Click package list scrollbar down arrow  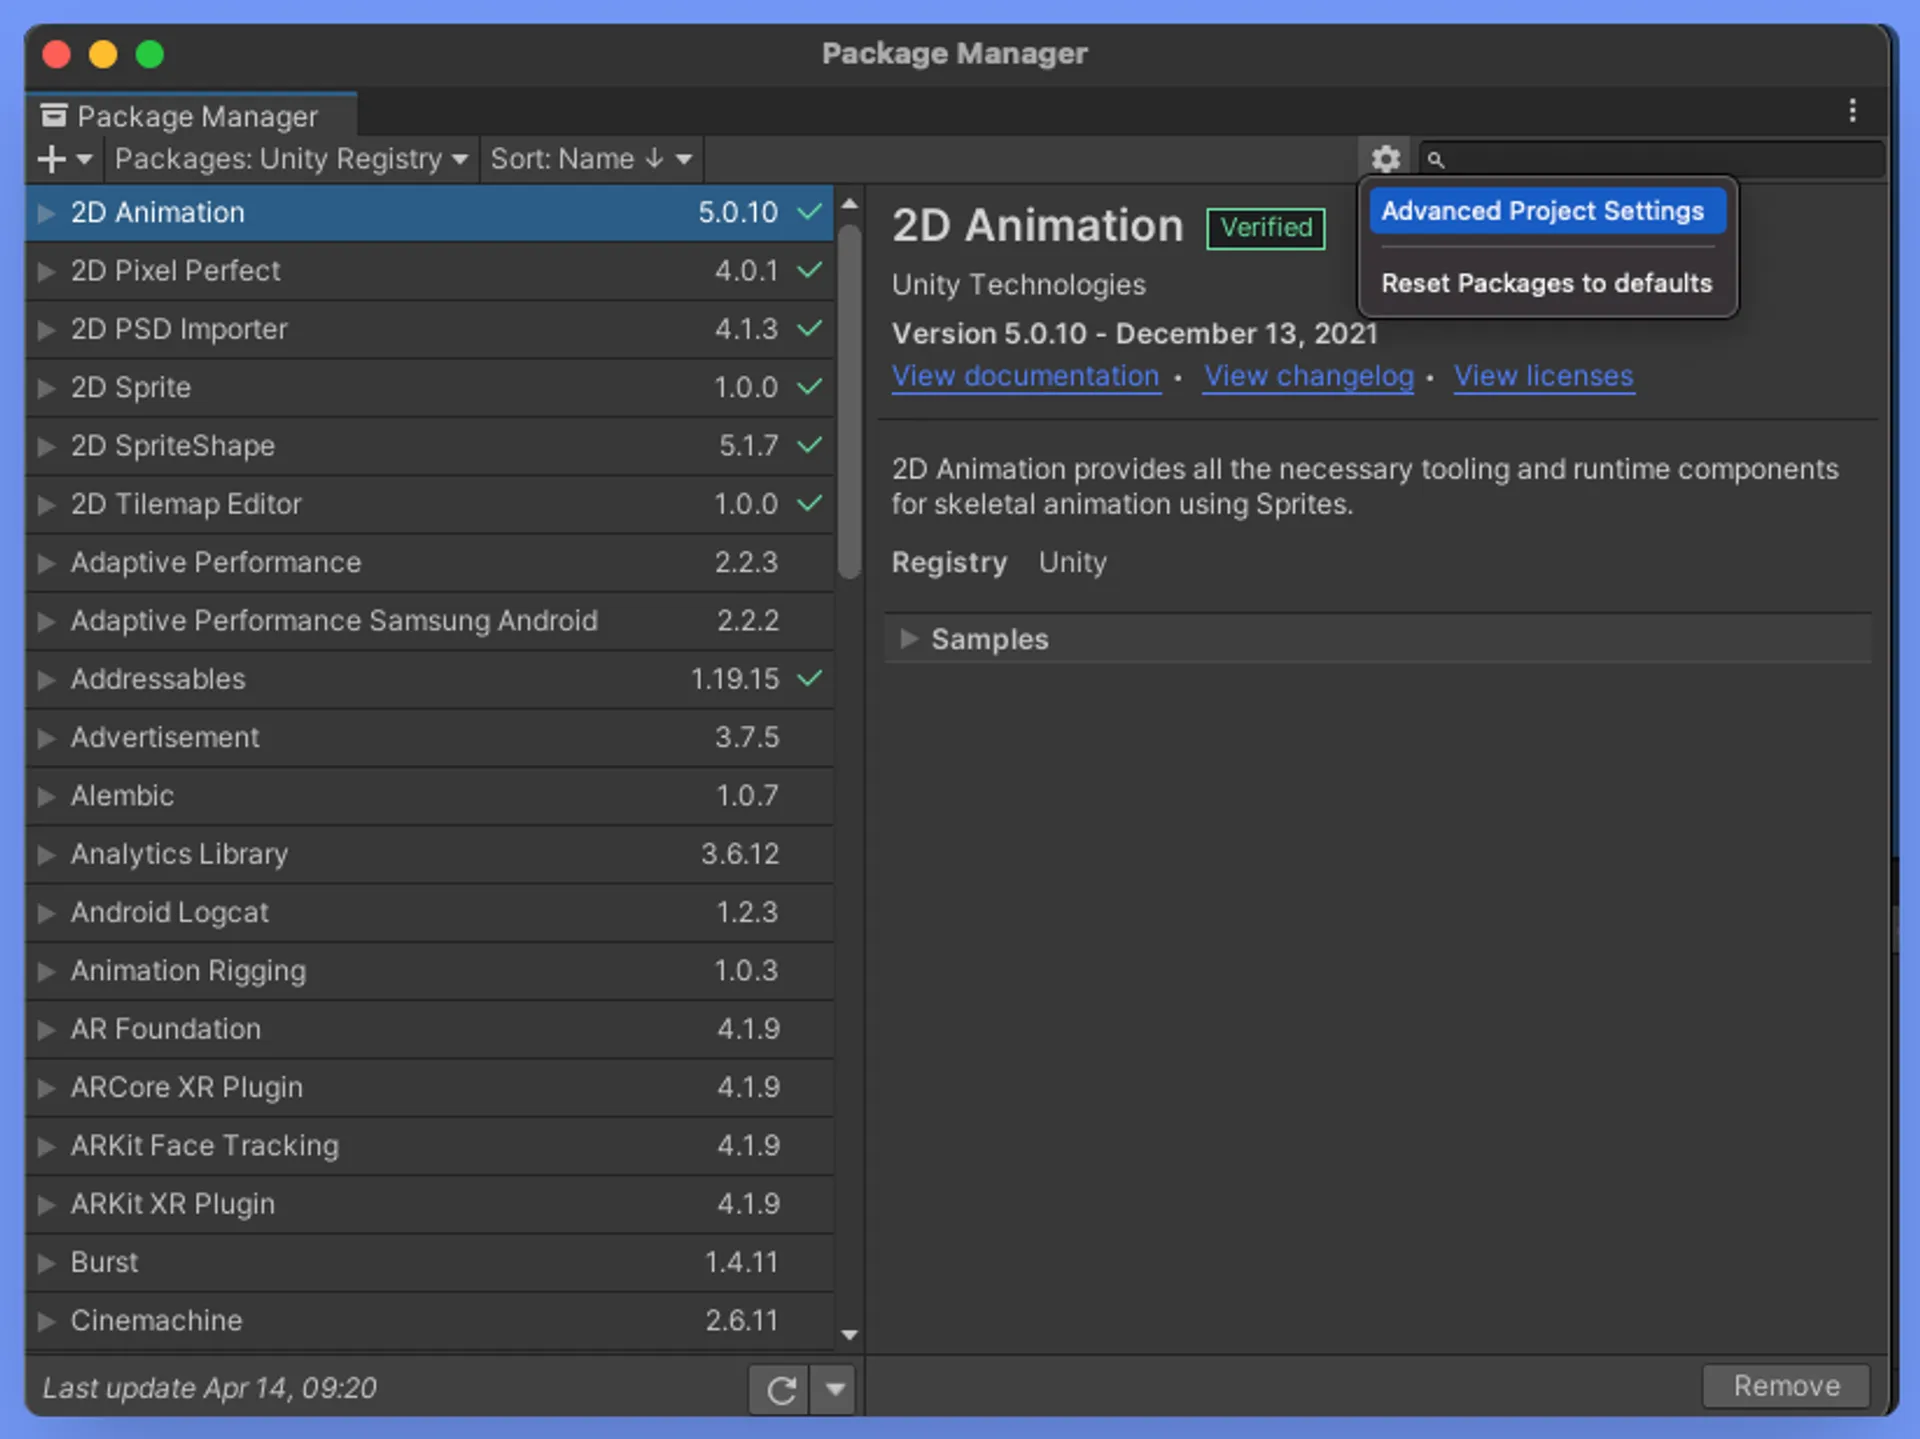click(x=849, y=1335)
